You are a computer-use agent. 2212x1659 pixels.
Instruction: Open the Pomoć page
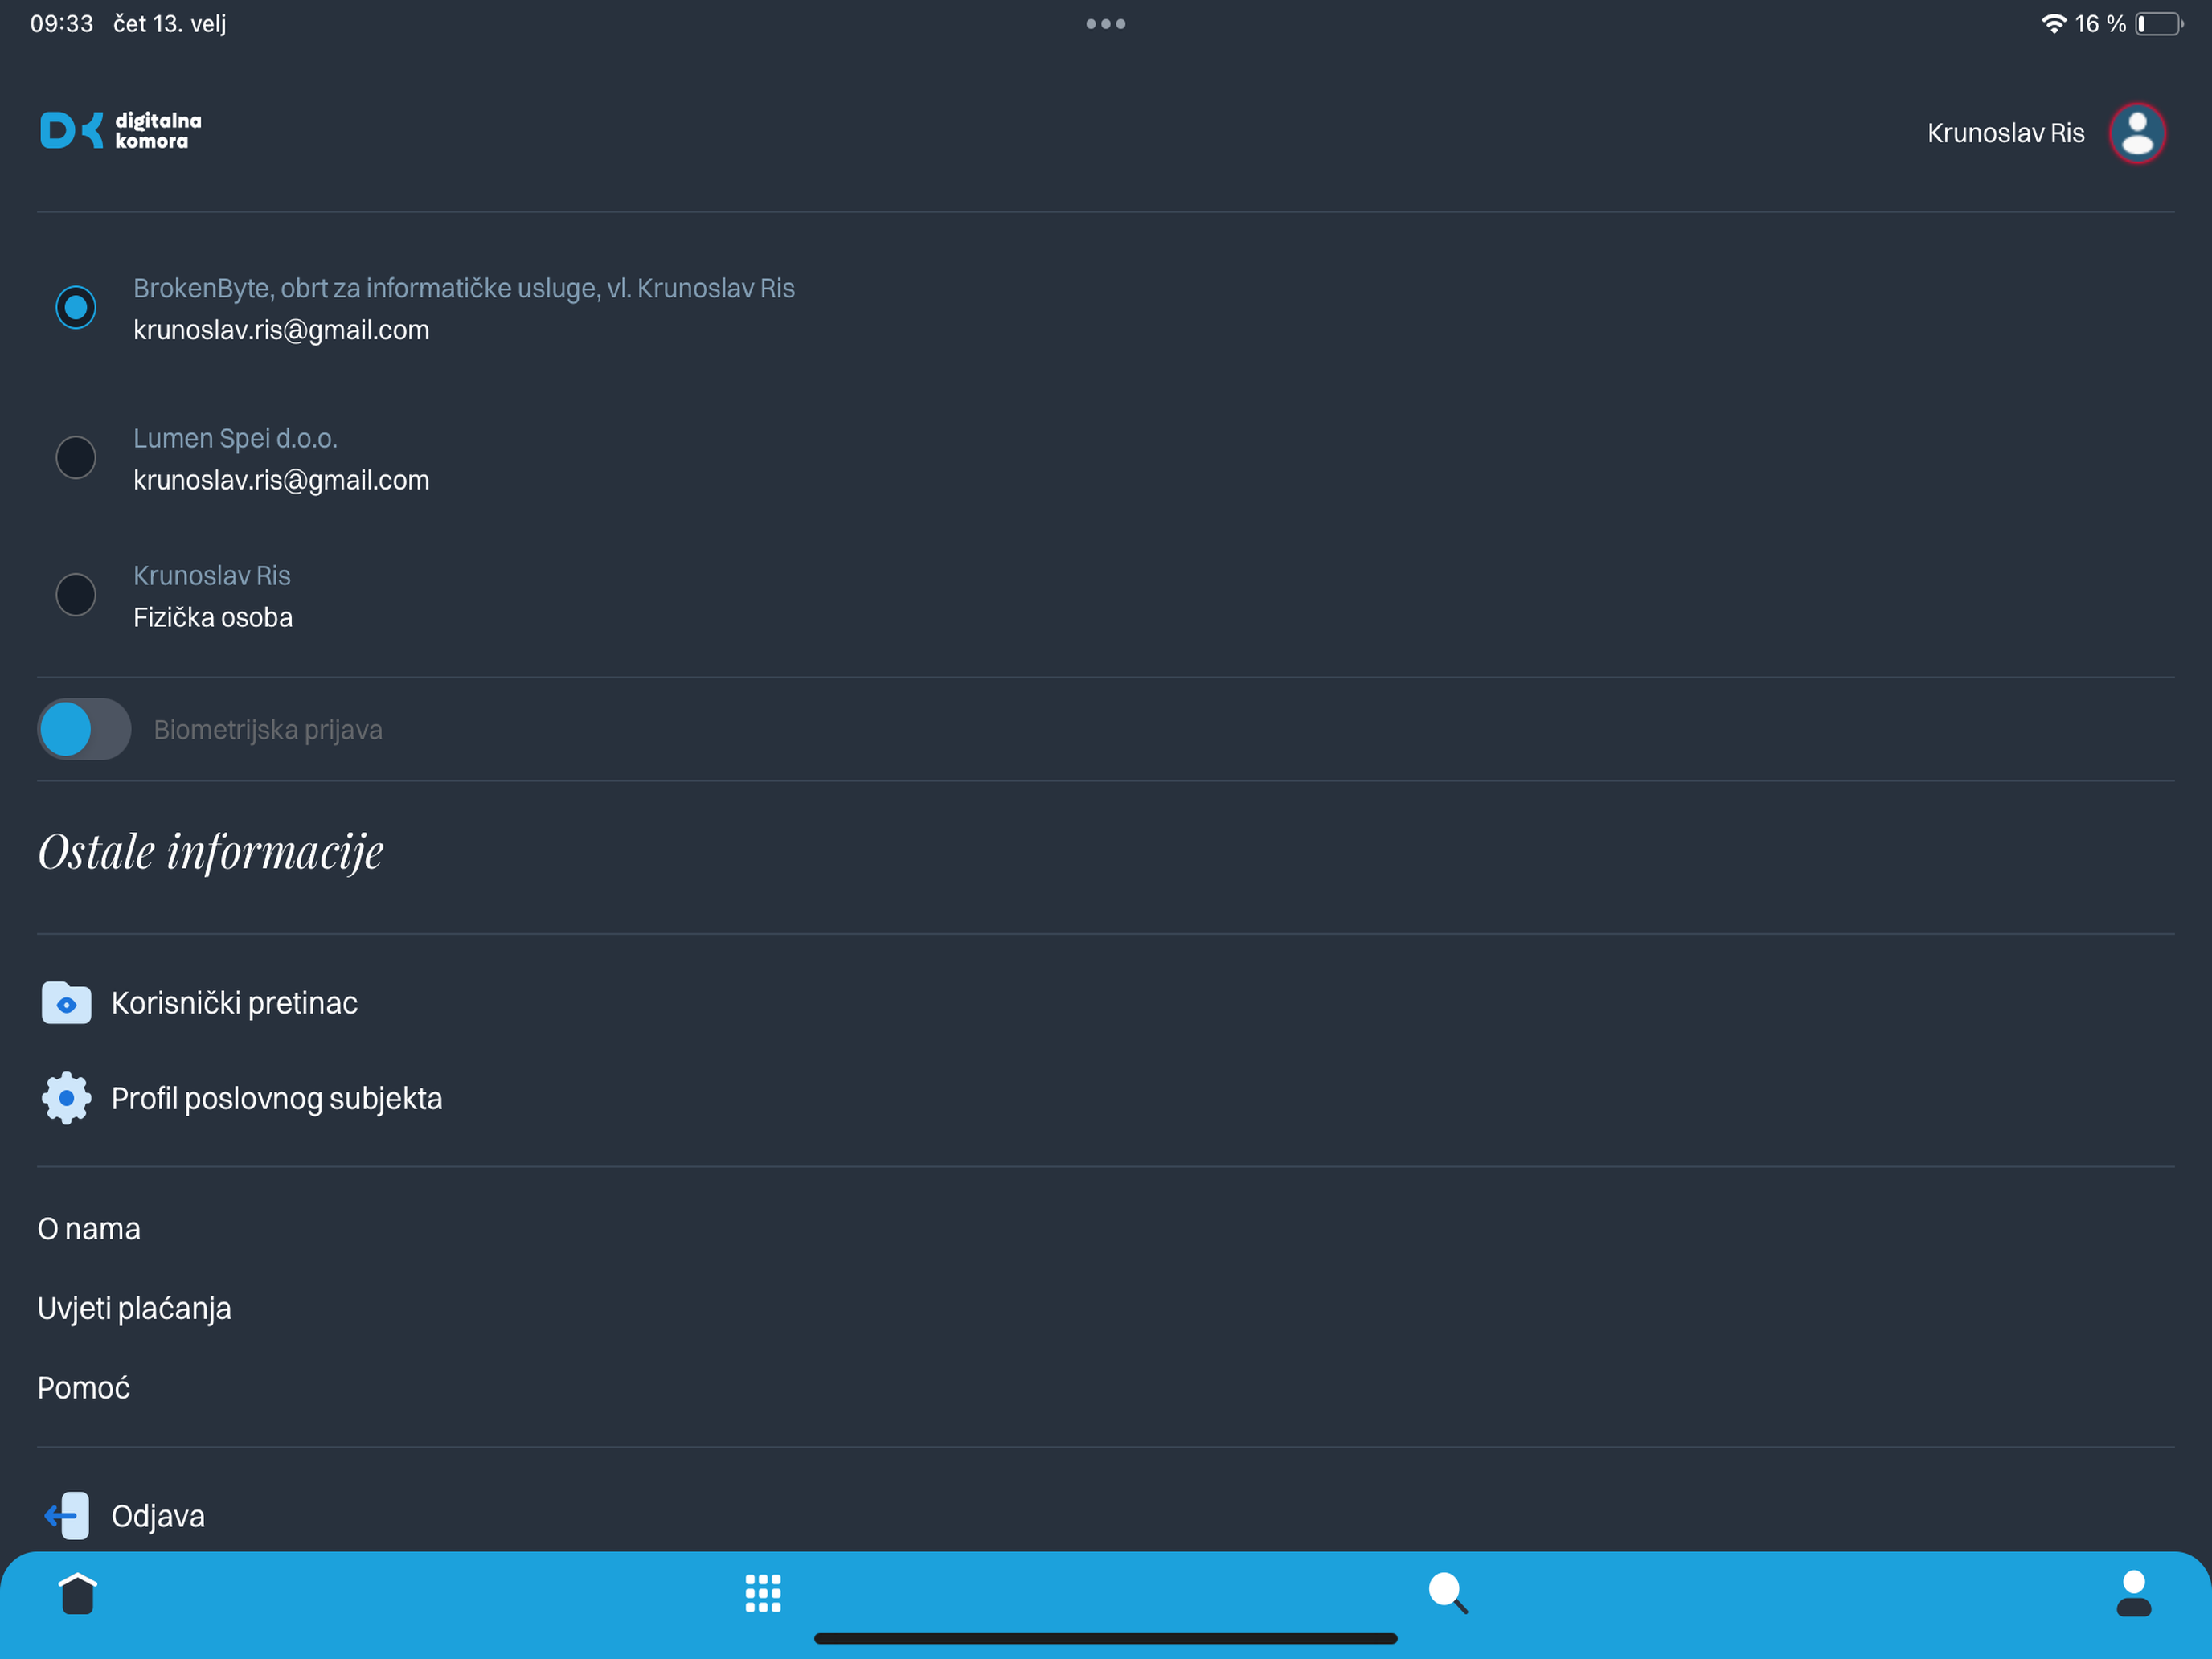[x=84, y=1388]
